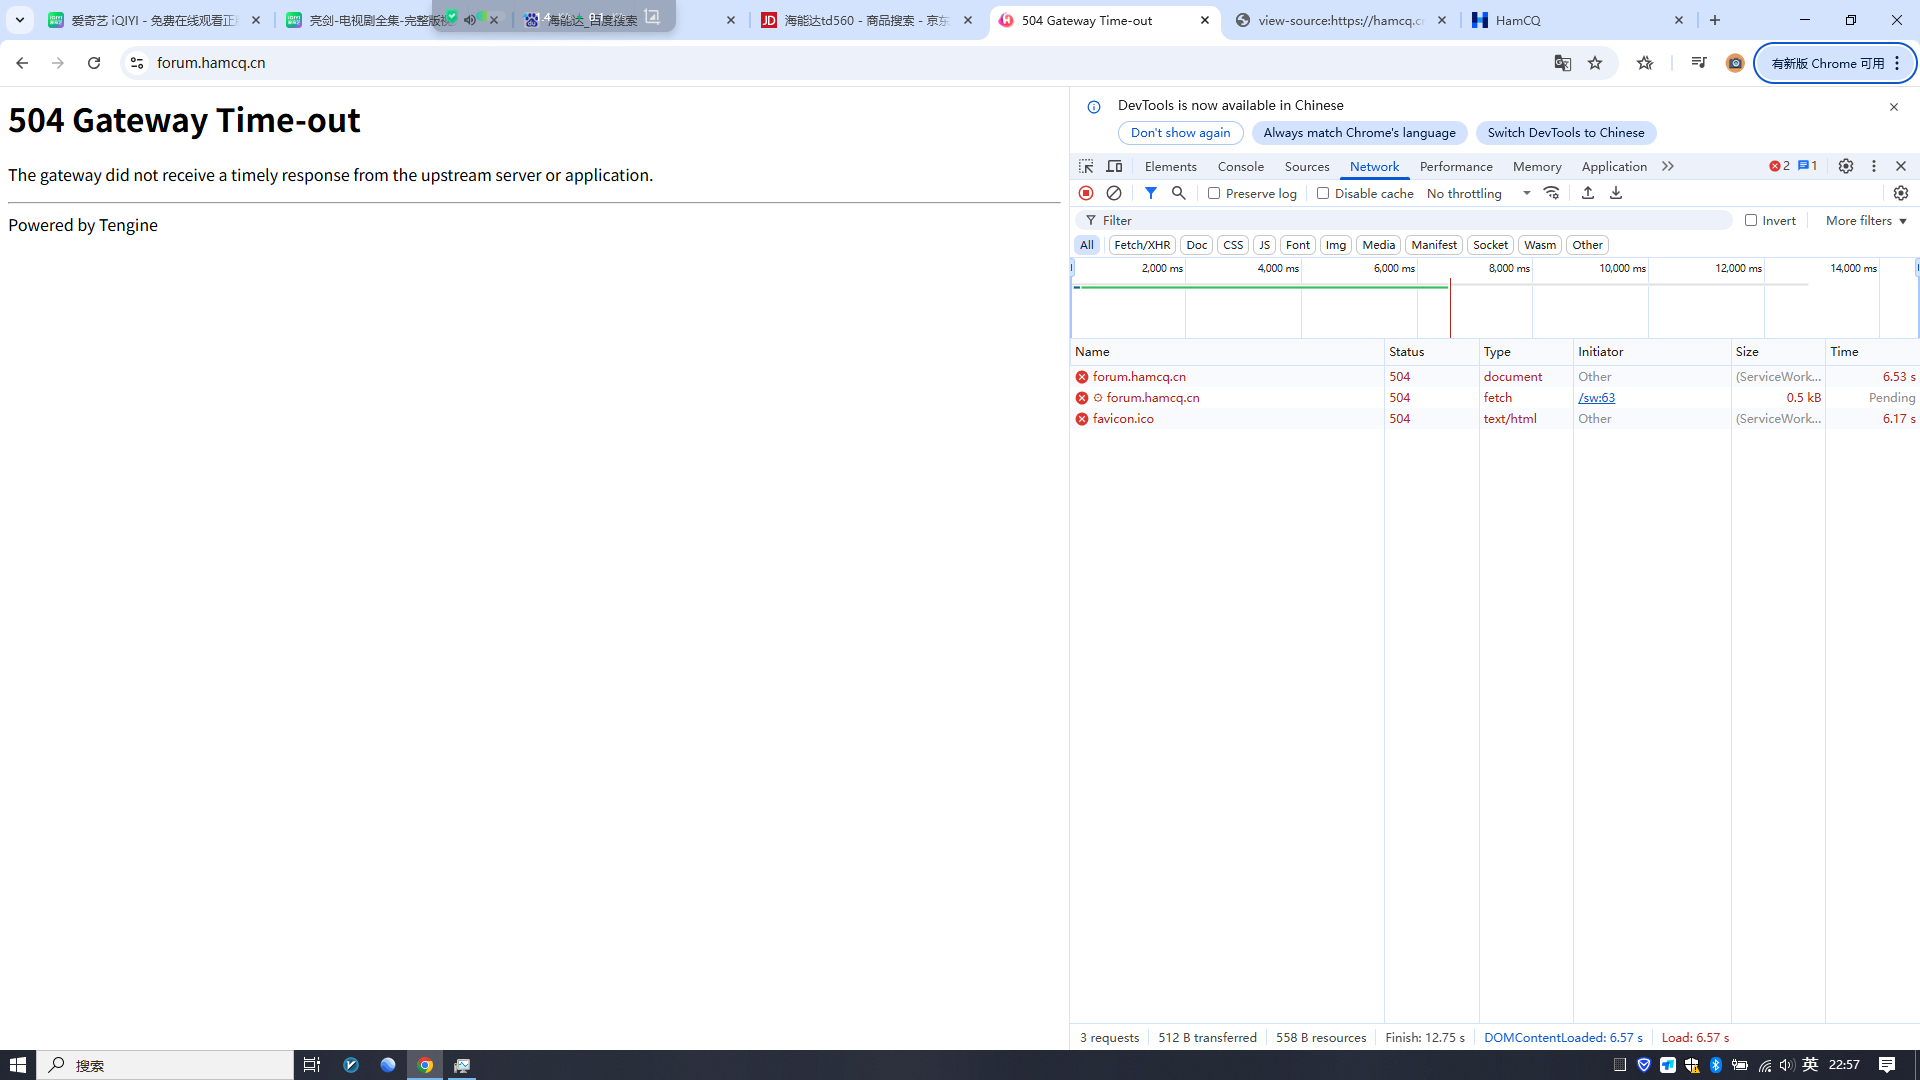Toggle the device toolbar icon
The image size is (1920, 1080).
pyautogui.click(x=1114, y=166)
